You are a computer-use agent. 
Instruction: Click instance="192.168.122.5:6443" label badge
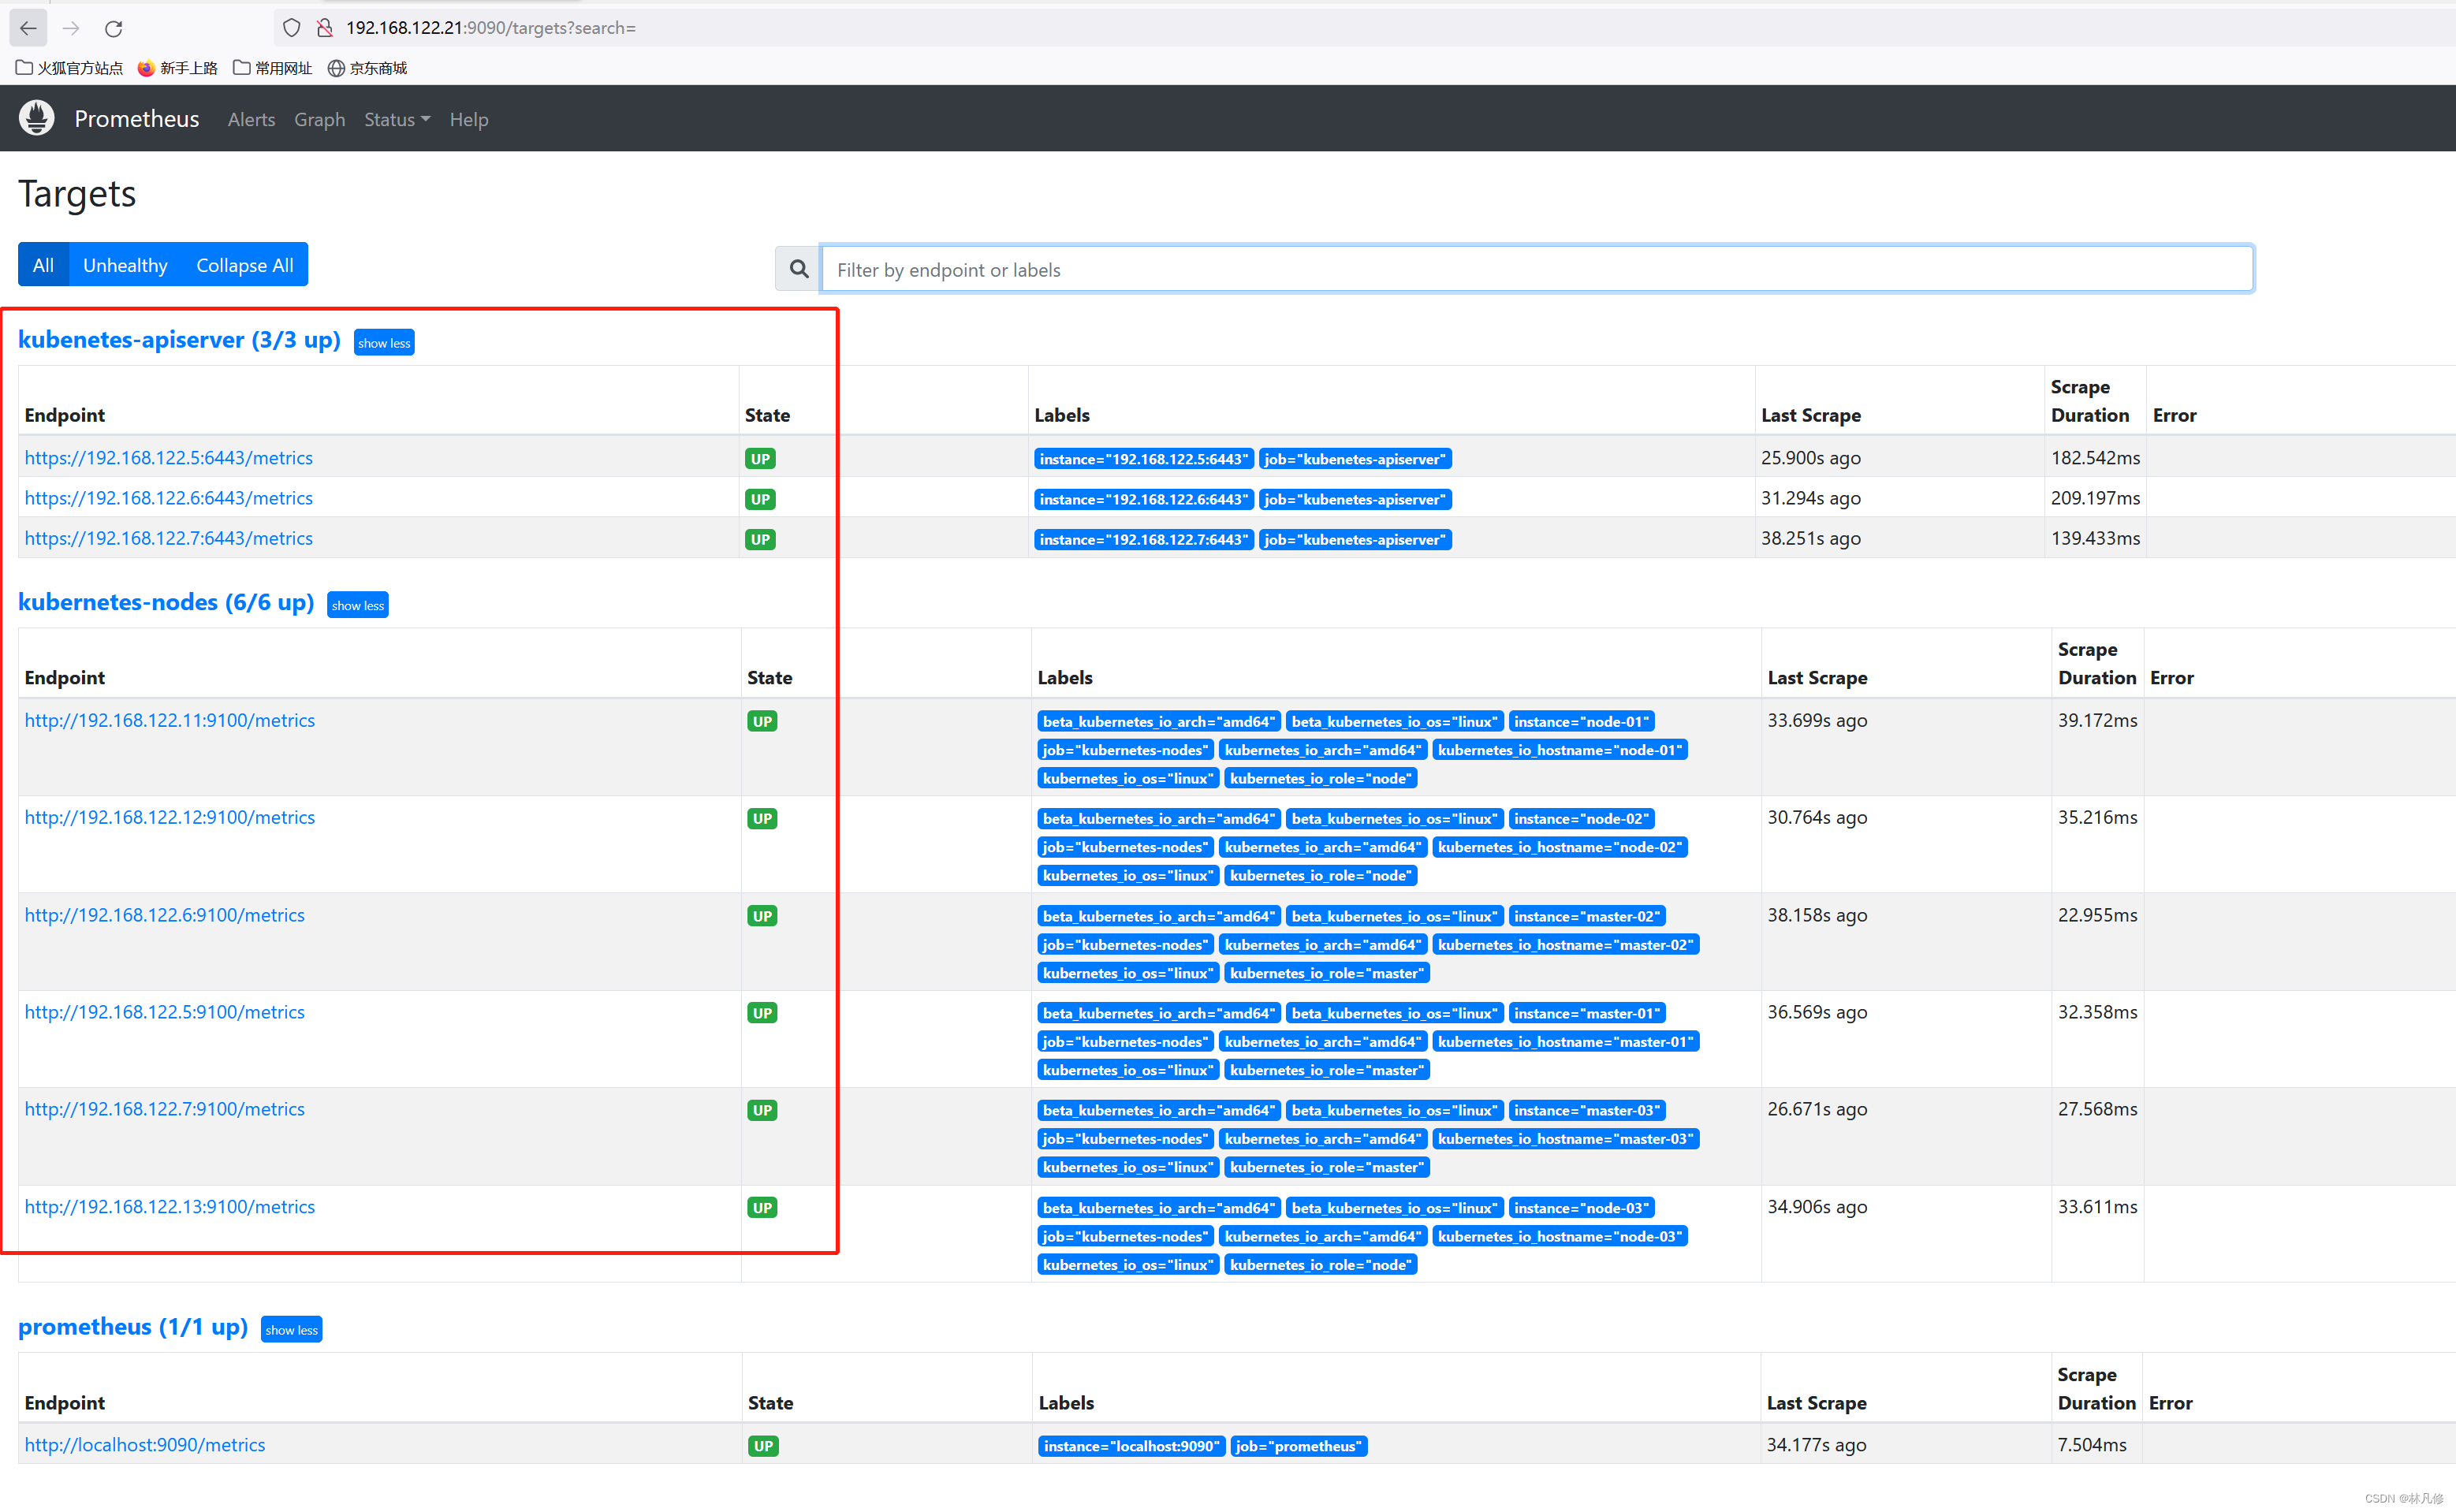(x=1144, y=459)
